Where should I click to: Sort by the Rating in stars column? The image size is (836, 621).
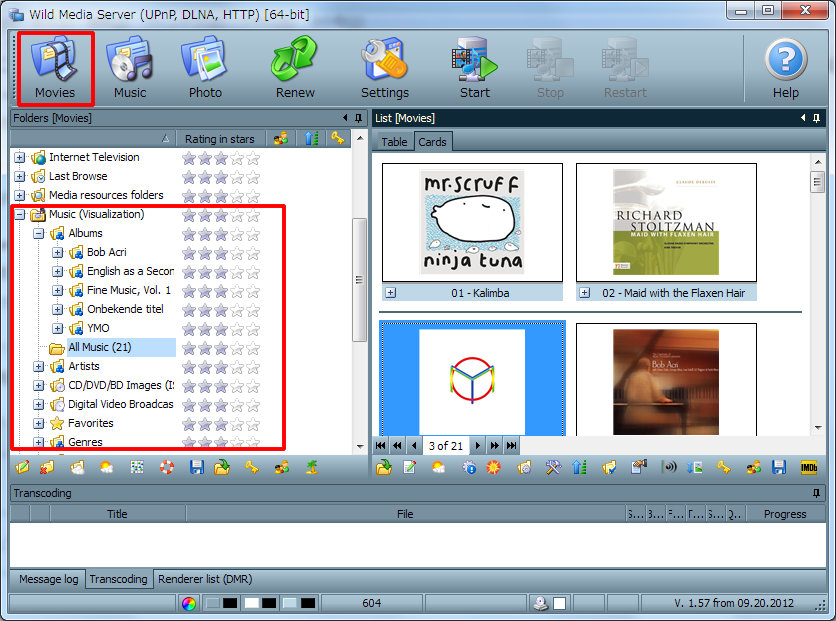pos(220,139)
